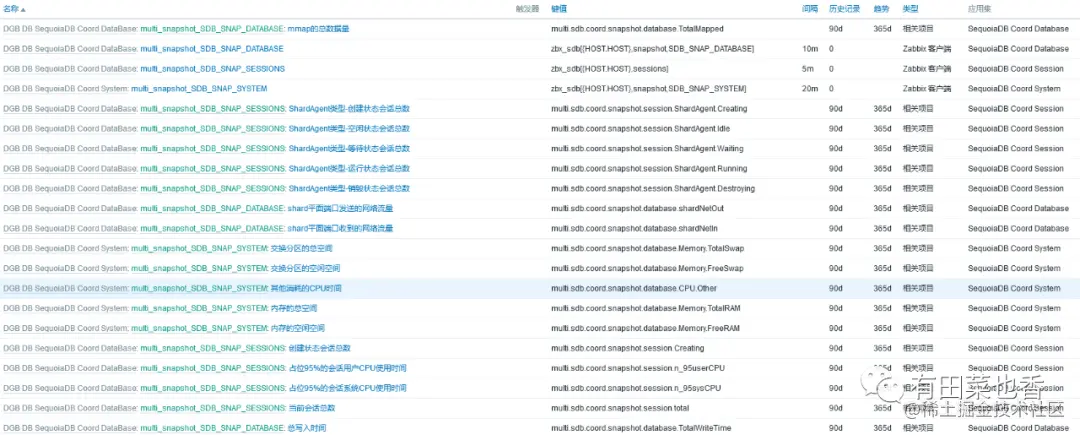
Task: Click SequoiaDB Coord System in Memory.FreeSwap row
Action: click(x=1014, y=268)
